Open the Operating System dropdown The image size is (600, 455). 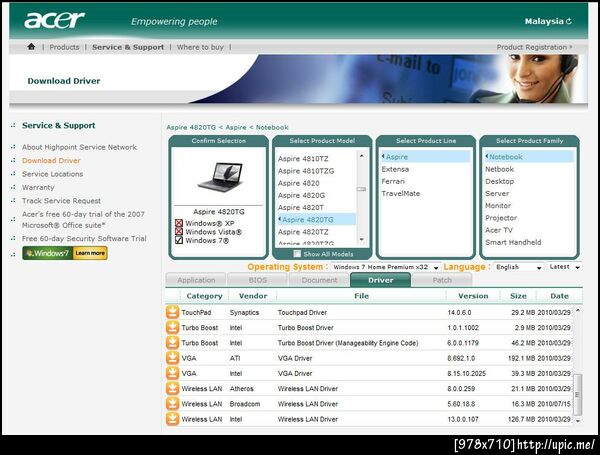(385, 267)
